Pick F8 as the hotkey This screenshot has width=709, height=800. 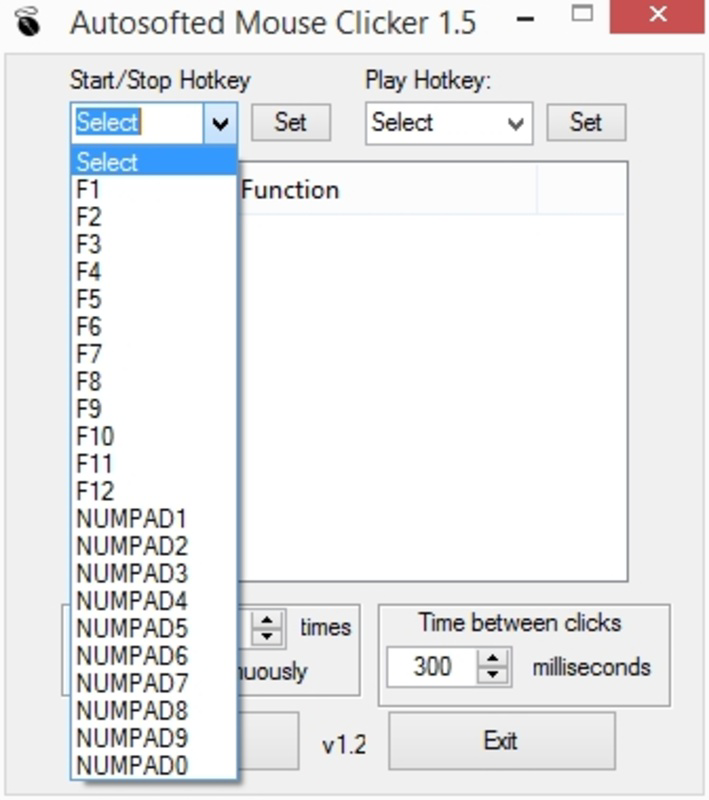coord(154,381)
